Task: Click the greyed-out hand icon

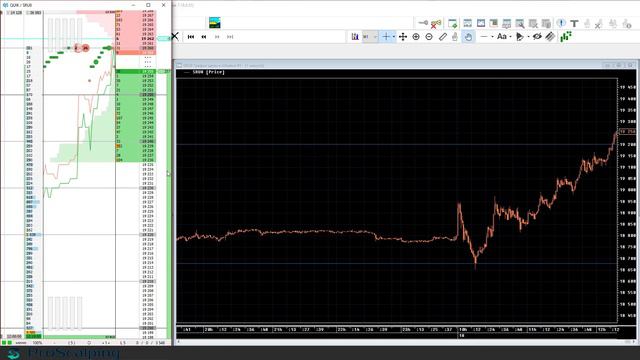Action: (455, 37)
